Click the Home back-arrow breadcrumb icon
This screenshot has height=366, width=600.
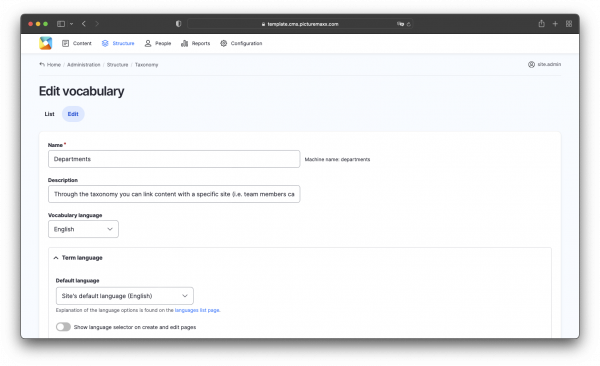click(x=42, y=64)
